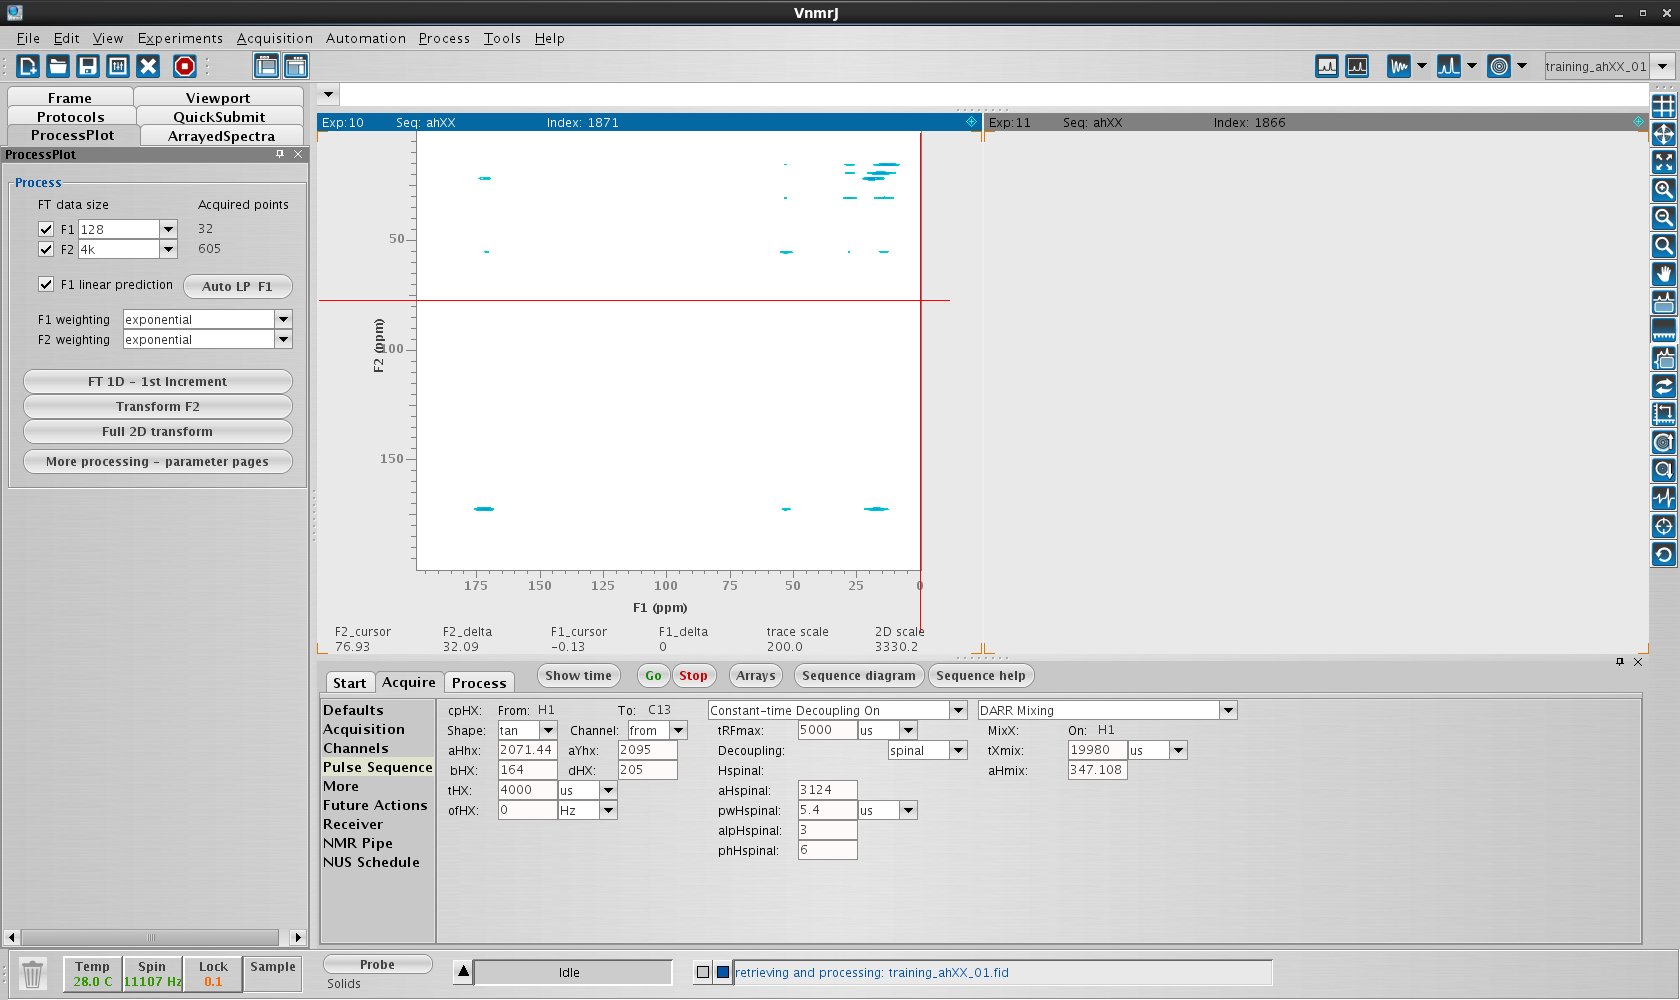The width and height of the screenshot is (1680, 1000).
Task: Select the zoom in magnifier tool
Action: (1663, 189)
